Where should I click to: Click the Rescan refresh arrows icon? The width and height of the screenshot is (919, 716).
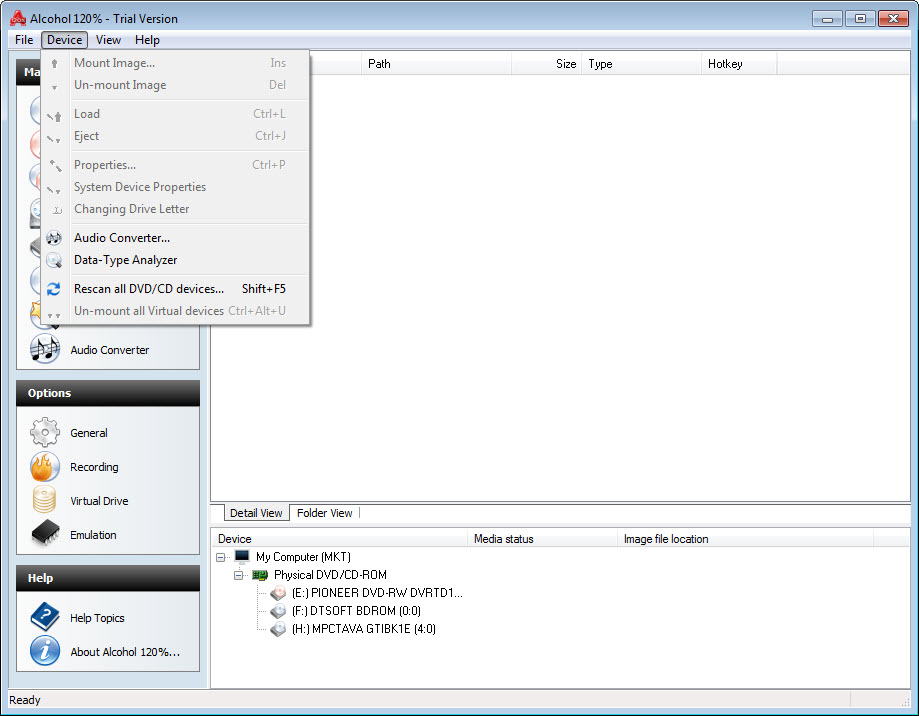(x=54, y=289)
